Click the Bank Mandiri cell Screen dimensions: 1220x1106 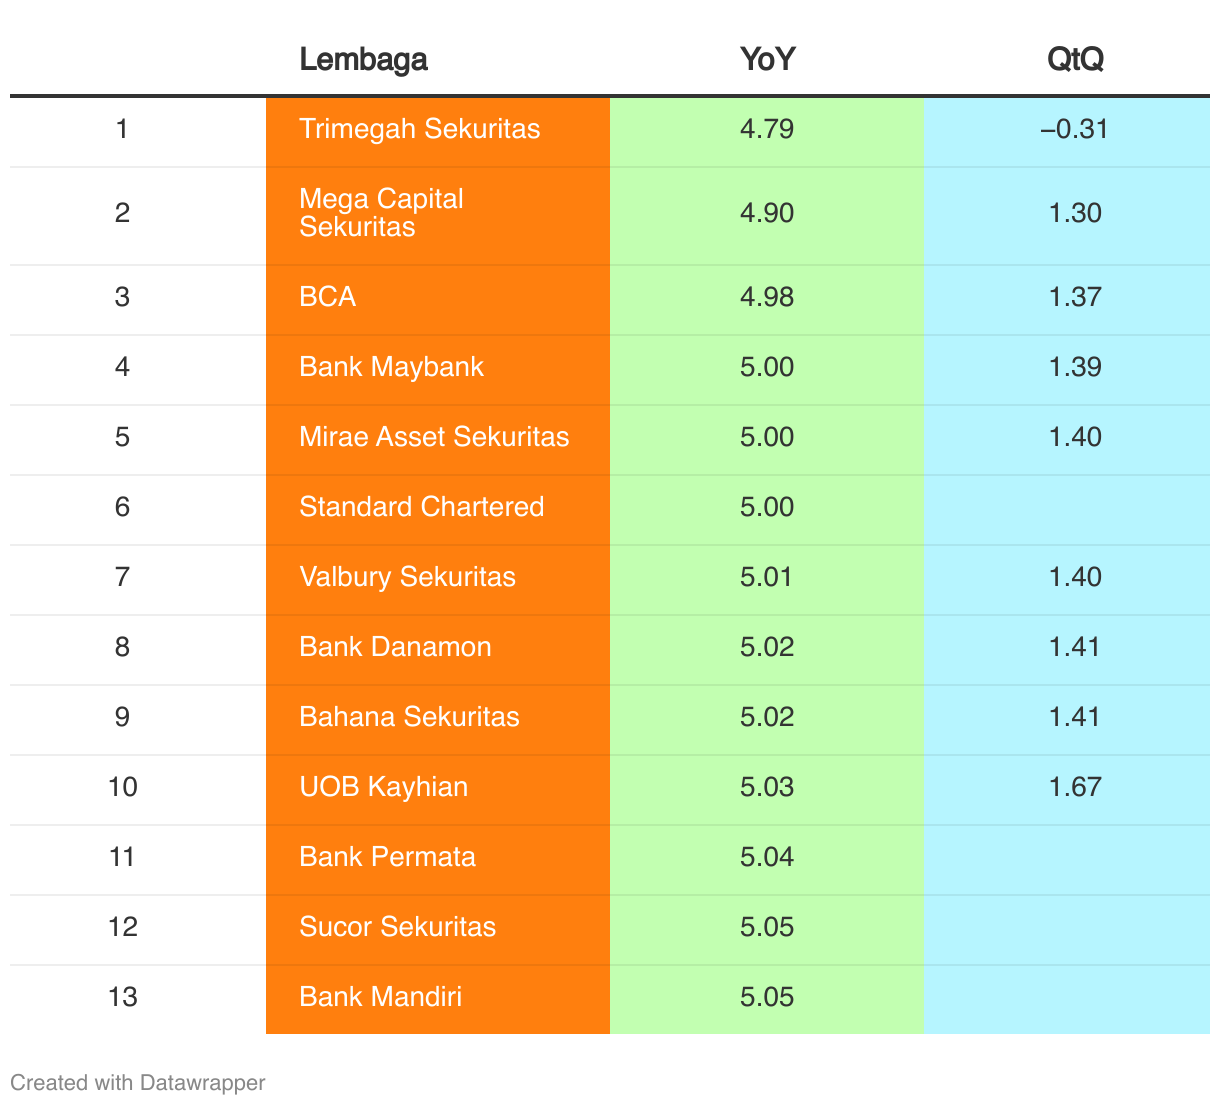pyautogui.click(x=438, y=999)
